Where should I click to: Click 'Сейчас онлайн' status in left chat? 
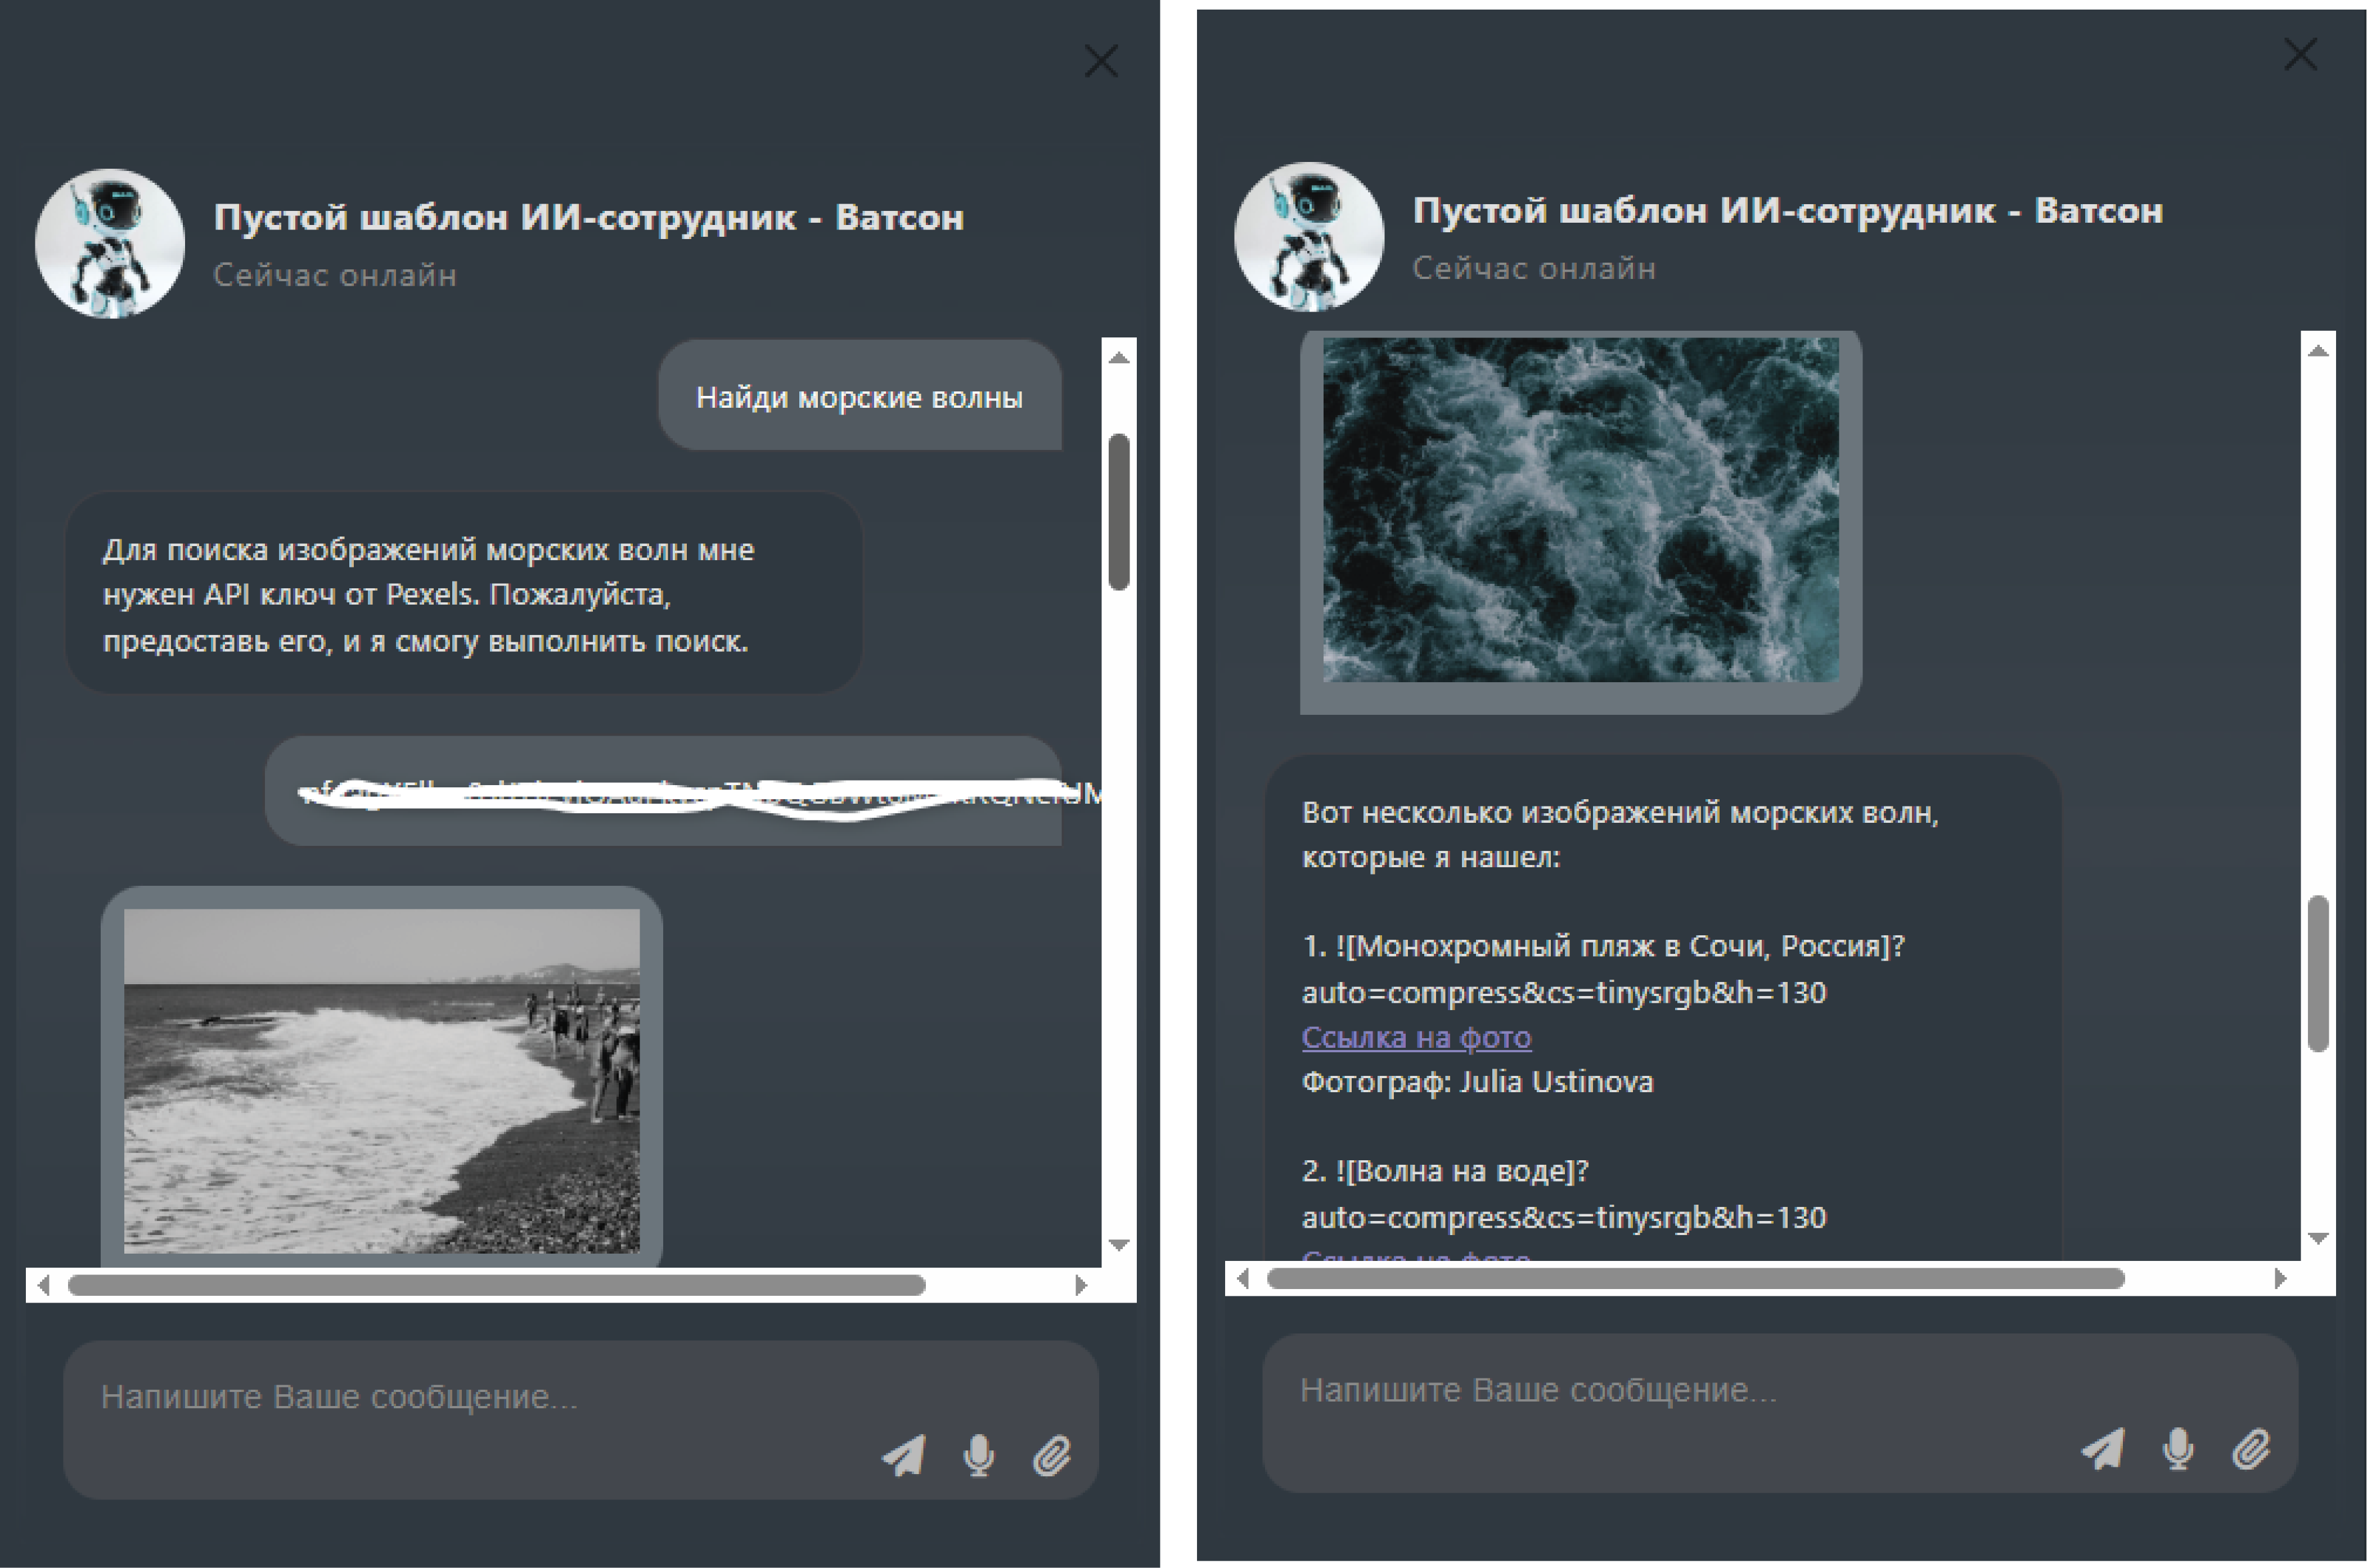click(335, 275)
